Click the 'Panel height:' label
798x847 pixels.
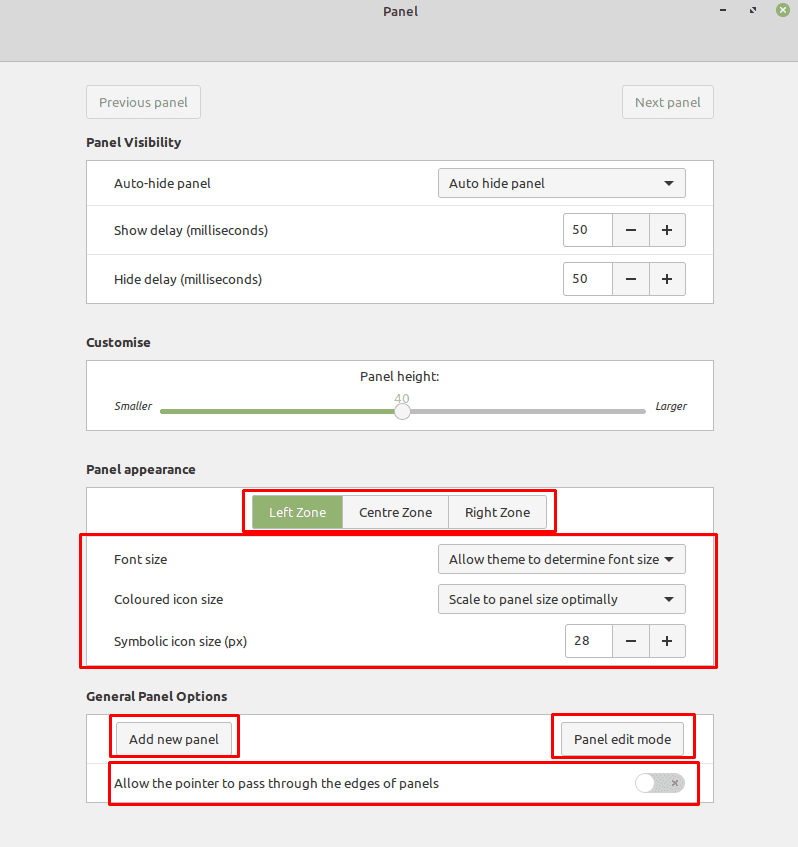pos(399,377)
